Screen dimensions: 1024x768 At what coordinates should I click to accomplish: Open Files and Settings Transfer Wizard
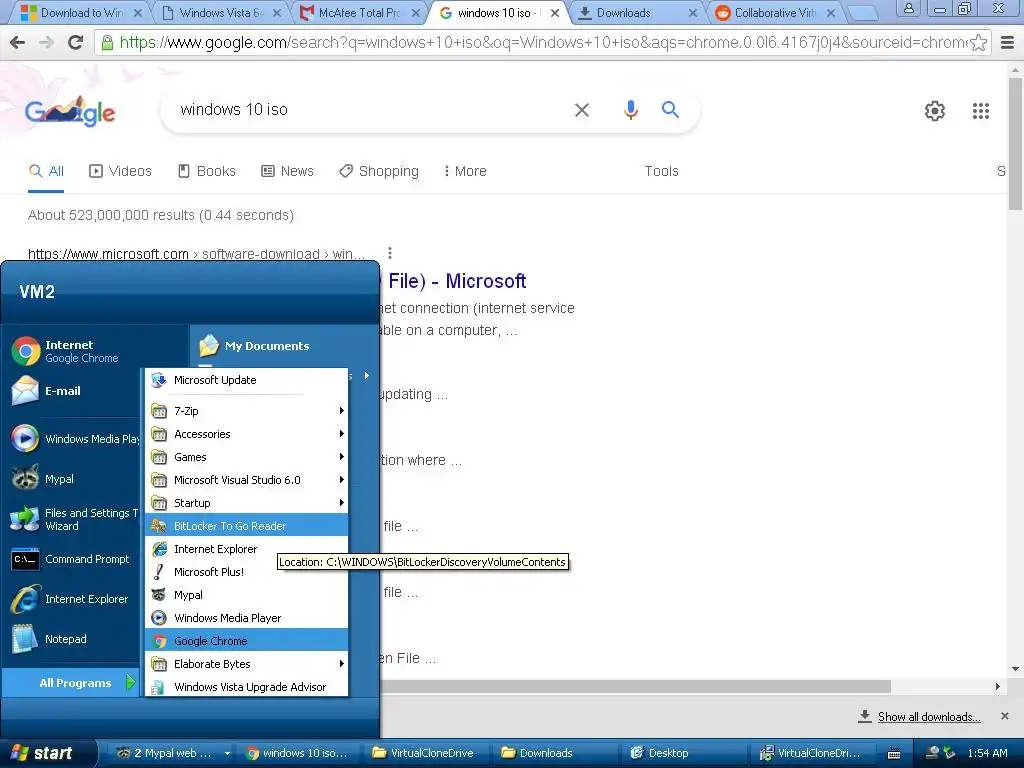[x=74, y=519]
